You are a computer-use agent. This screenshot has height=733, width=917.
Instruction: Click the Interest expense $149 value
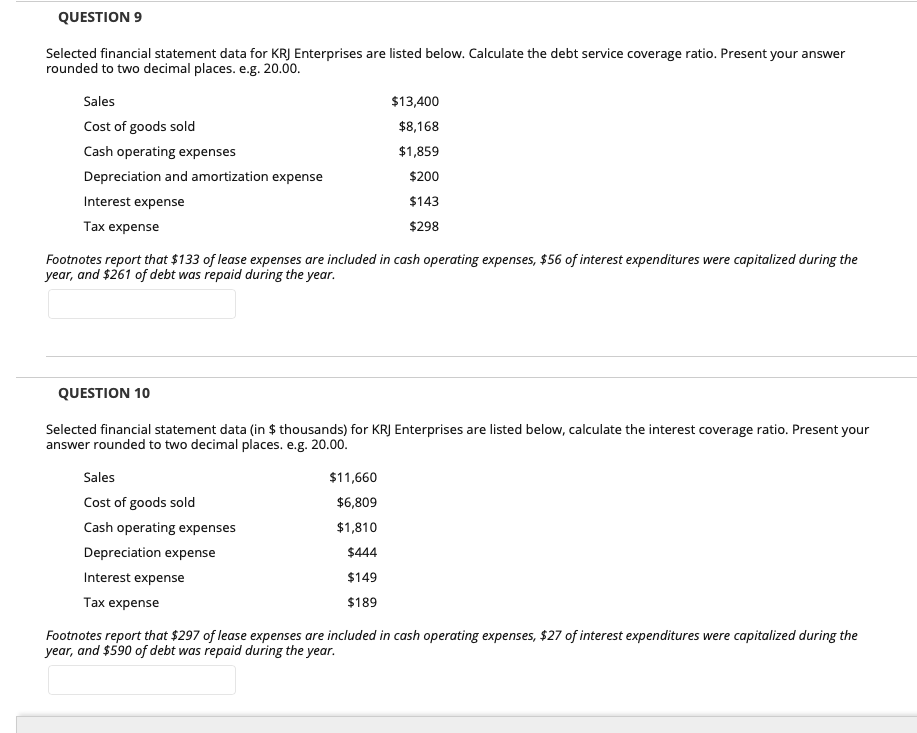[x=361, y=577]
